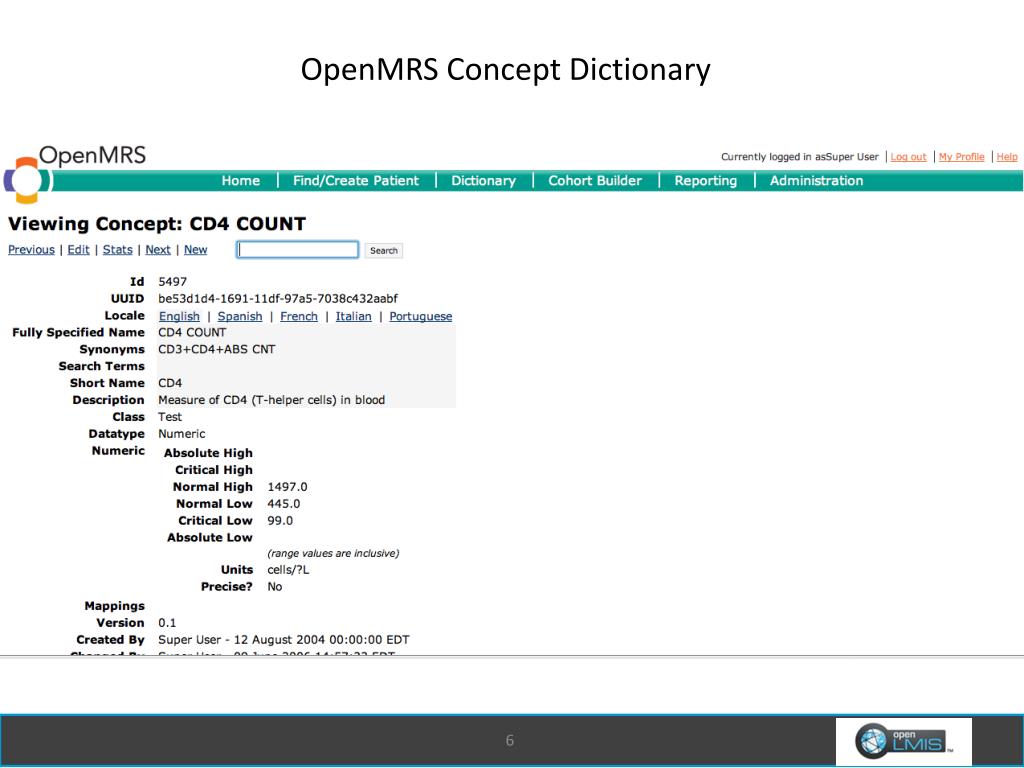Screen dimensions: 1024x768
Task: Open My Profile link
Action: pos(961,157)
